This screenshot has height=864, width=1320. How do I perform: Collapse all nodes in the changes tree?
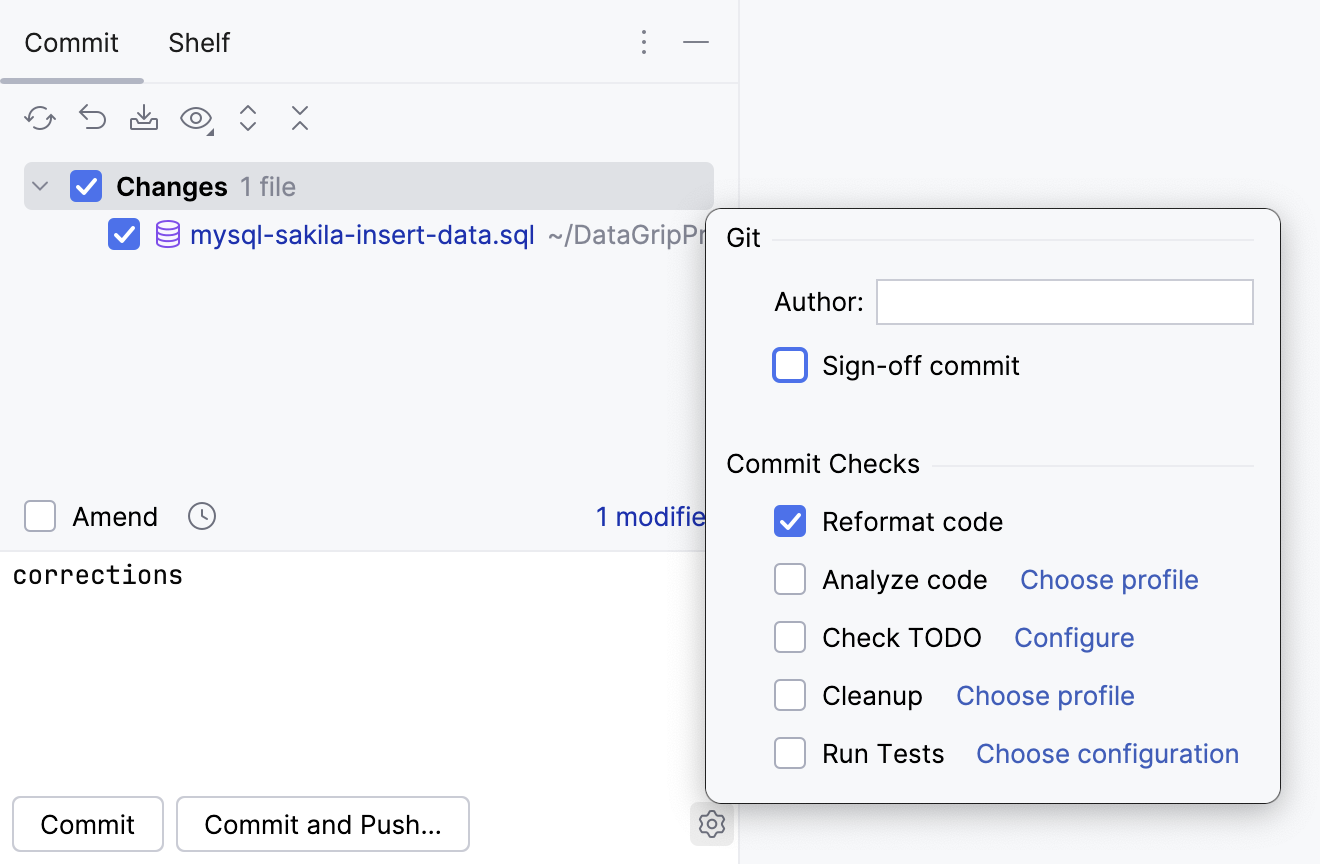point(300,118)
